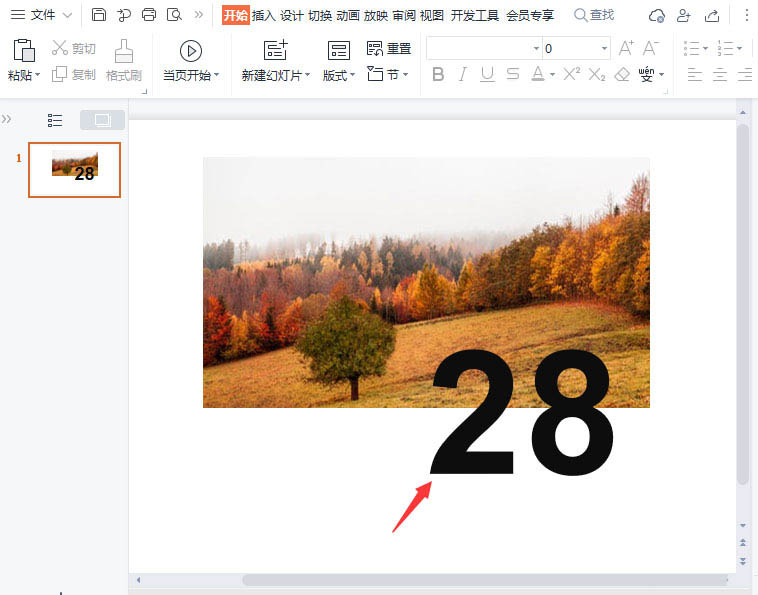Open the font size dropdown
758x595 pixels.
coord(604,48)
